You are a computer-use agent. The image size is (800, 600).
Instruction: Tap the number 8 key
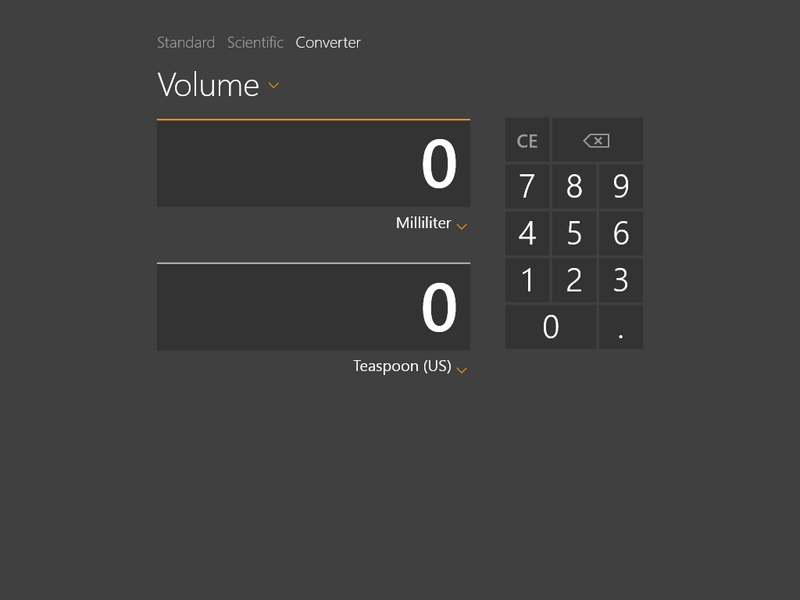pos(574,187)
